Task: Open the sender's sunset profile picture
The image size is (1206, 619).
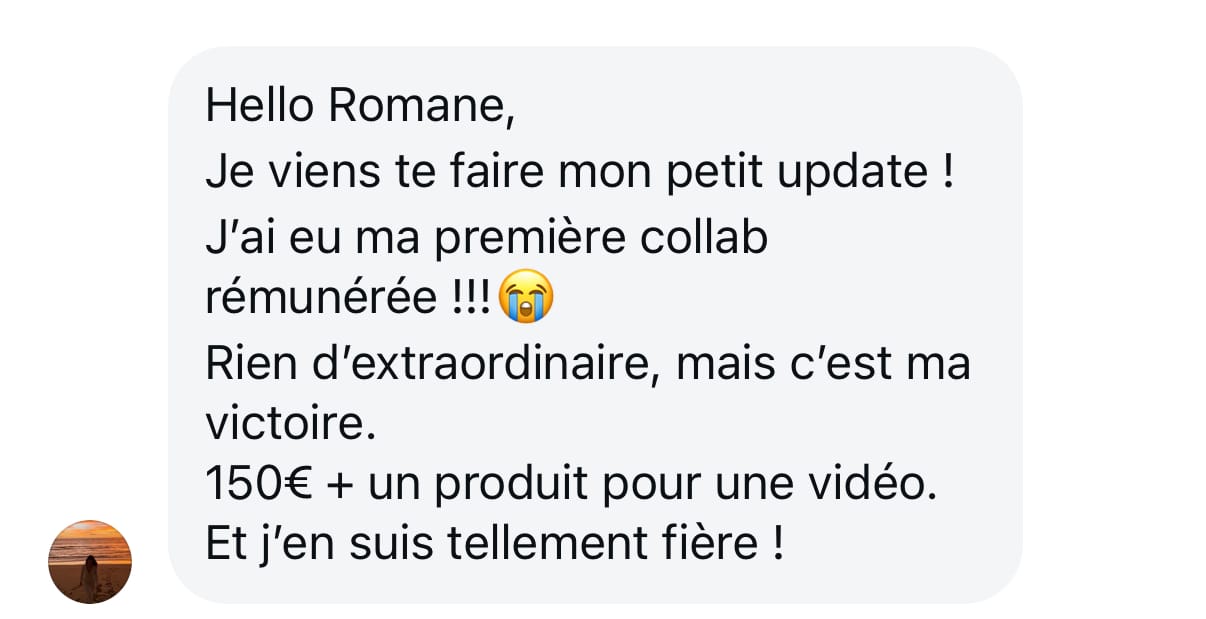Action: (90, 561)
